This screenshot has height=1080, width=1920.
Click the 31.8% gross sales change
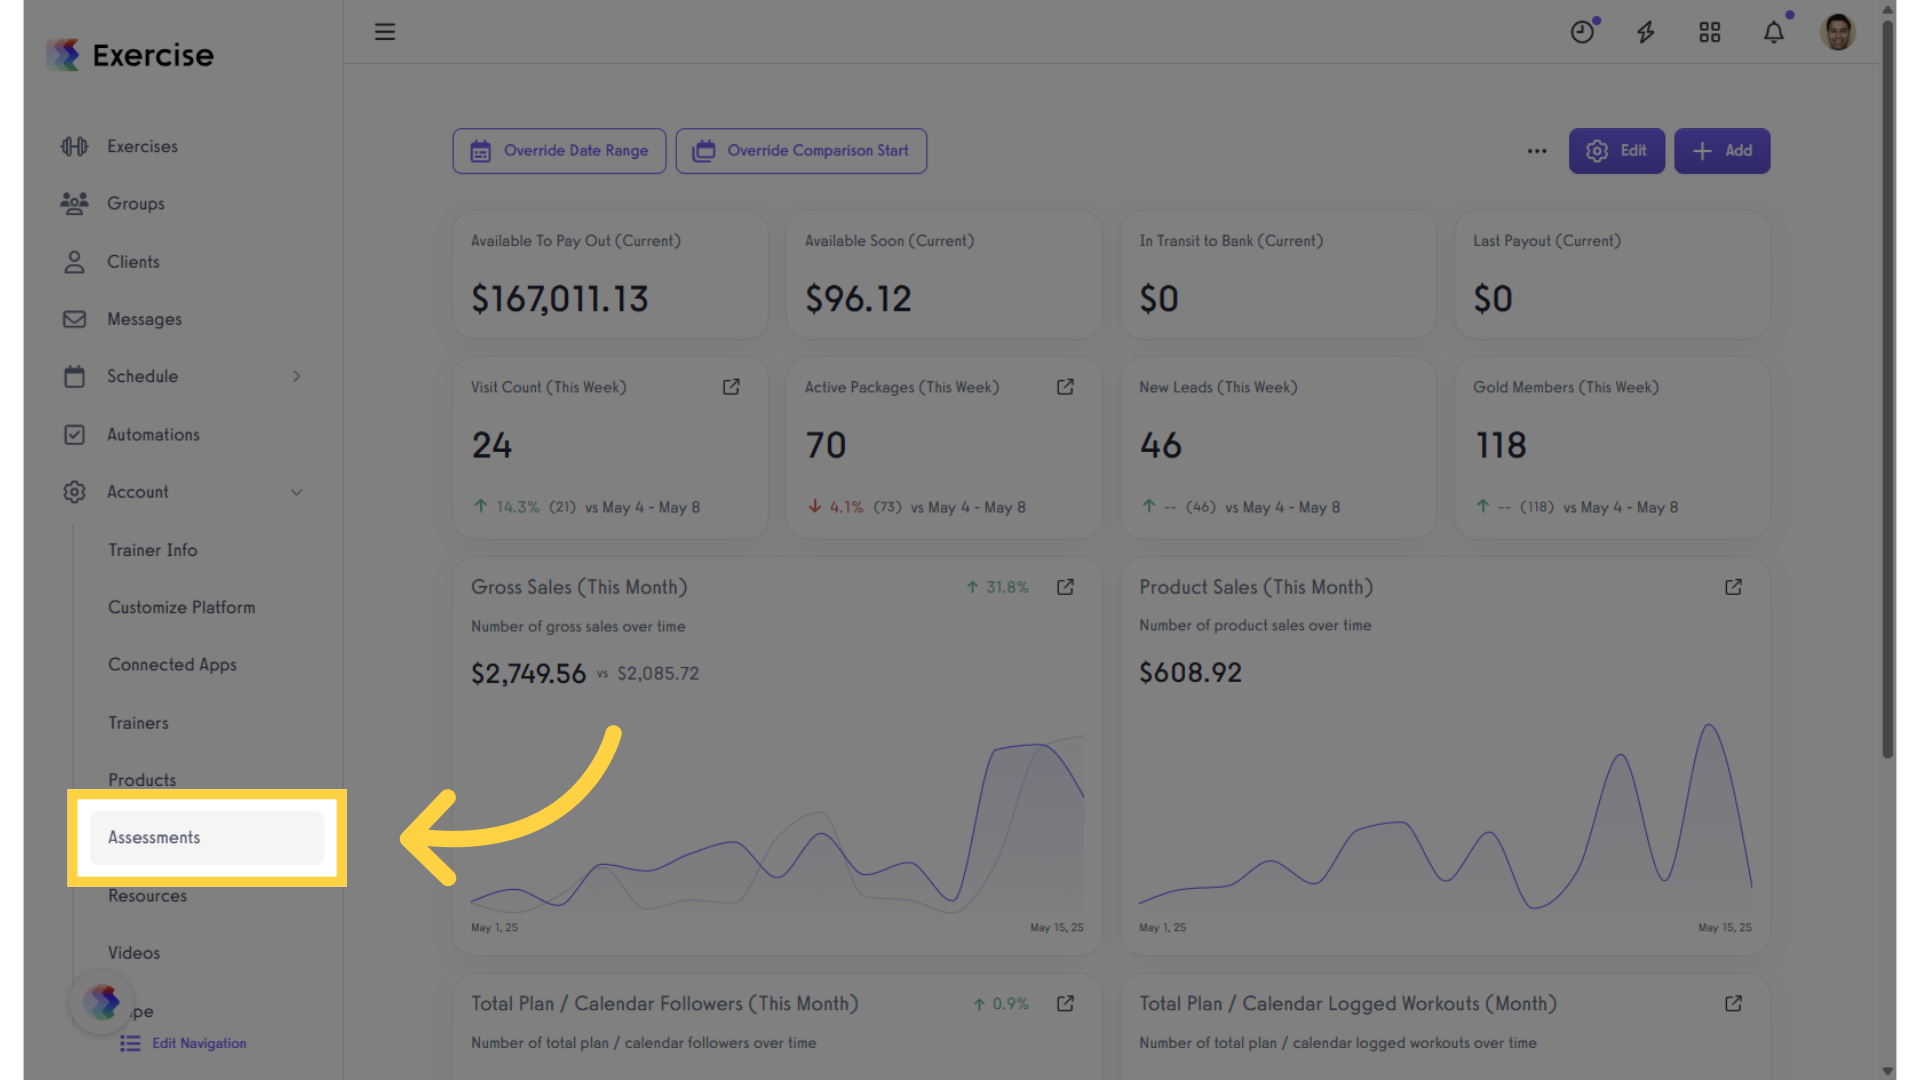point(997,587)
